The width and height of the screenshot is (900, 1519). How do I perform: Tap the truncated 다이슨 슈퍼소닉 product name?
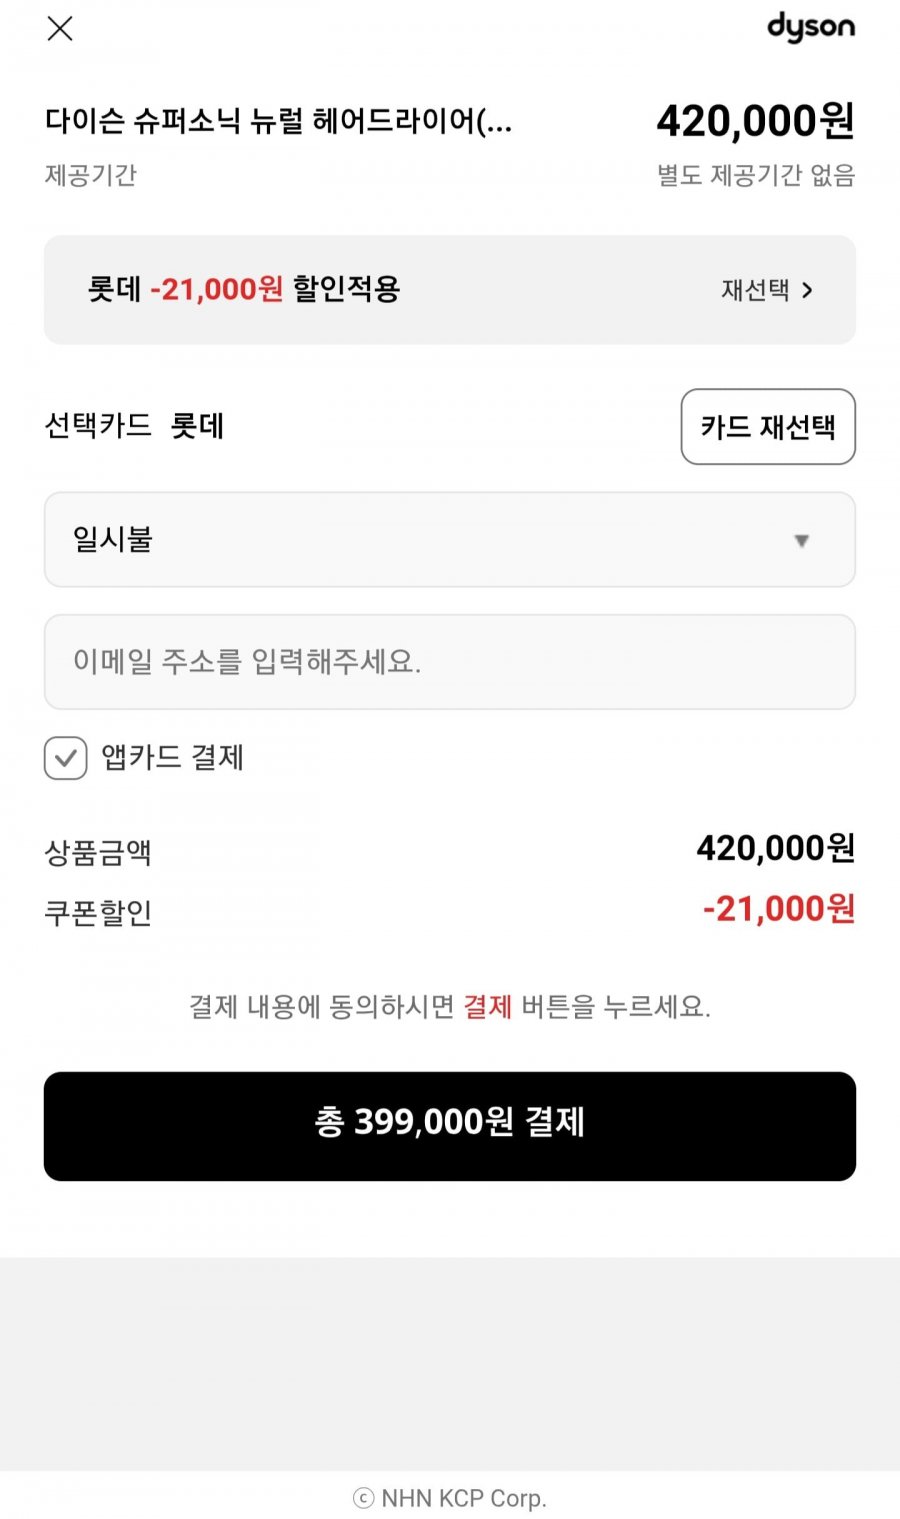coord(278,121)
